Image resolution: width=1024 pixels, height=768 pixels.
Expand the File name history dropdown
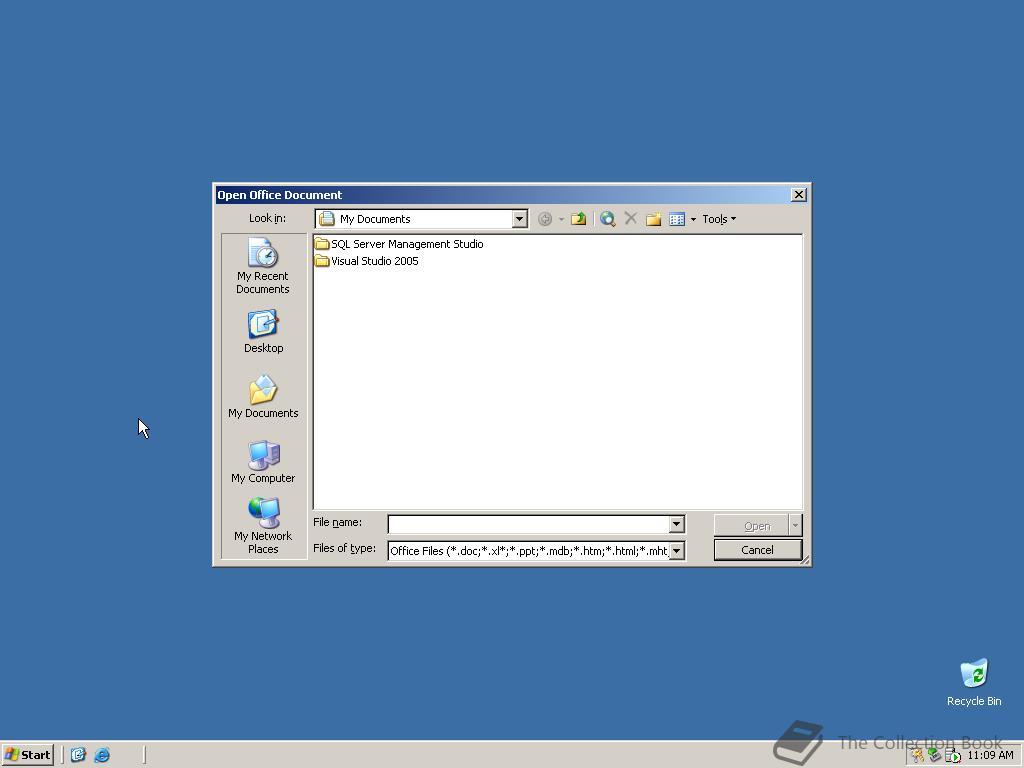[x=677, y=524]
